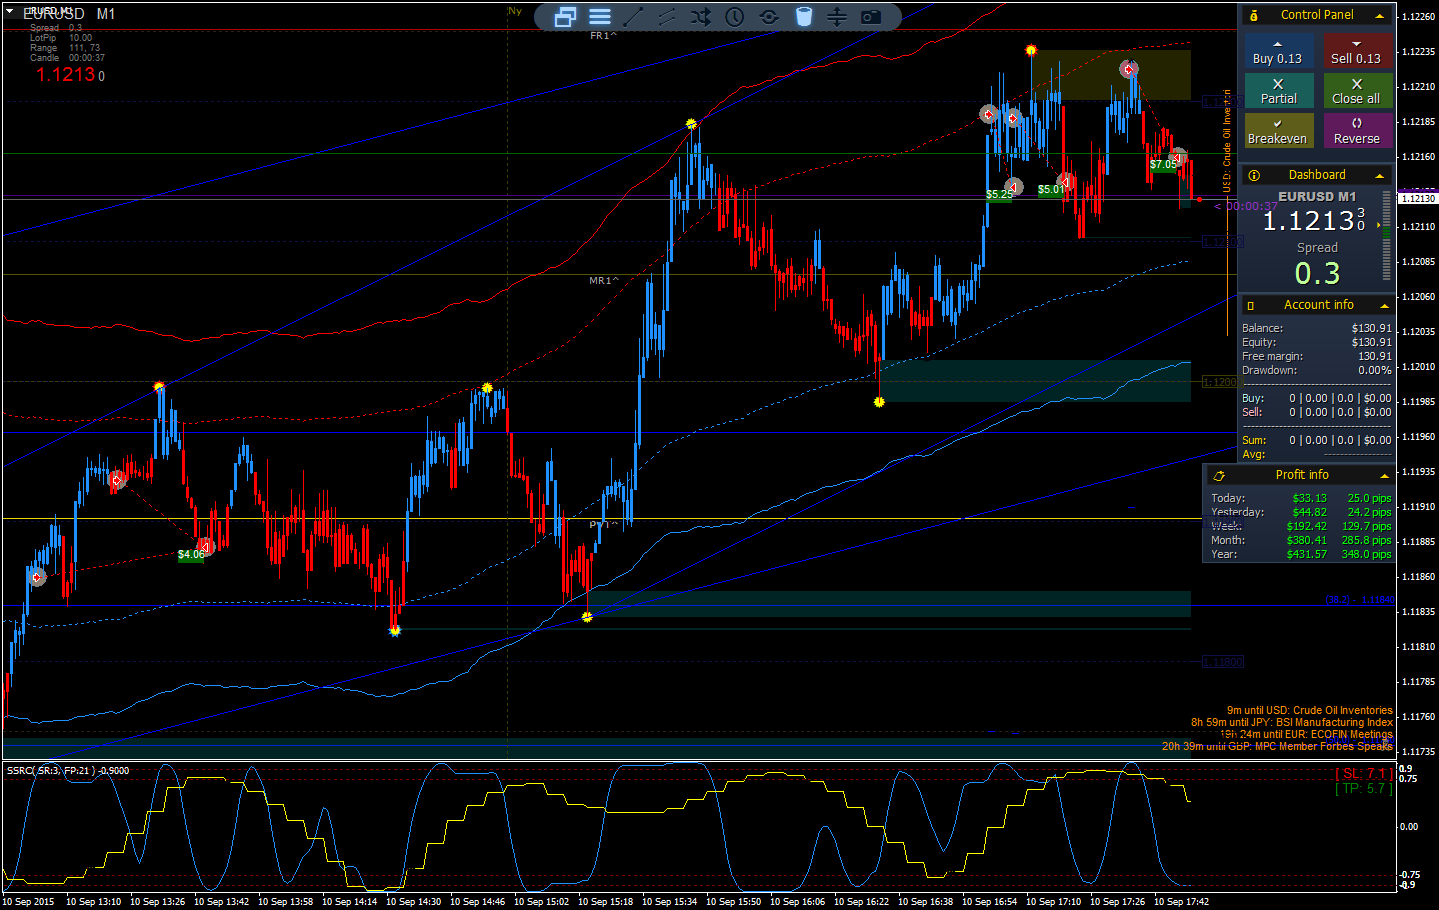The image size is (1439, 910).
Task: Click the Free margin value 130.91
Action: [1374, 357]
